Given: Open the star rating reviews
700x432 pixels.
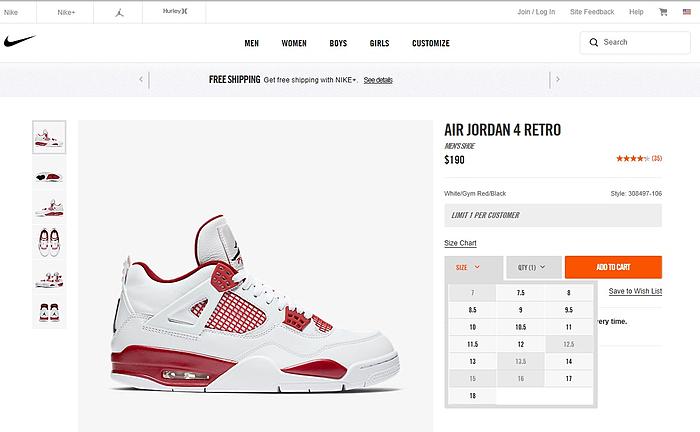Looking at the screenshot, I should click(639, 158).
